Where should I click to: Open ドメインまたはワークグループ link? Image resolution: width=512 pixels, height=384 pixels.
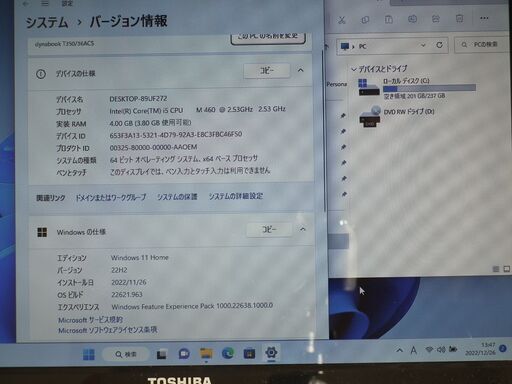click(x=111, y=197)
